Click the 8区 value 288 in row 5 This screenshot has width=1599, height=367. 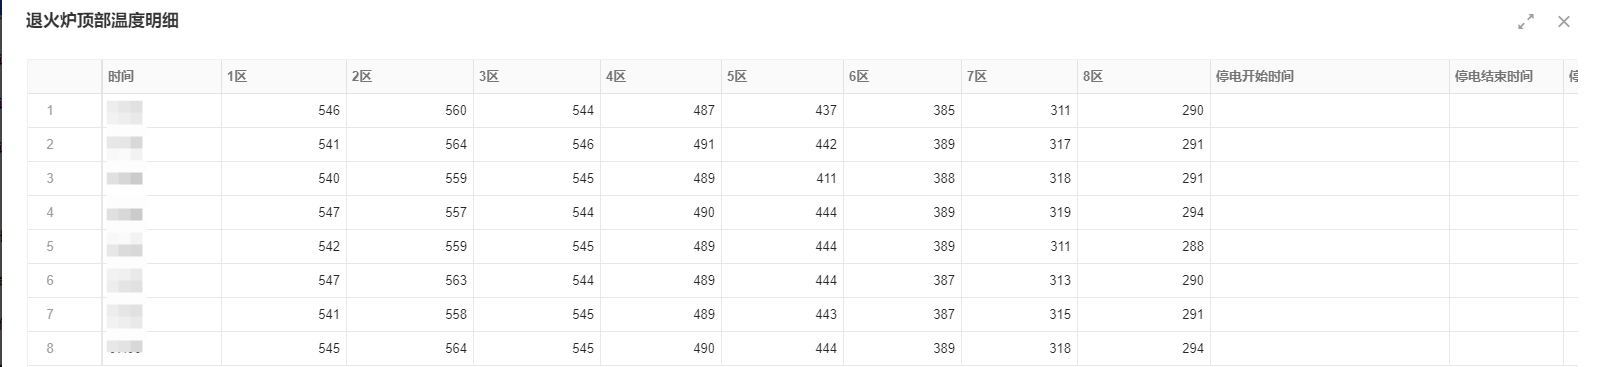click(x=1193, y=247)
